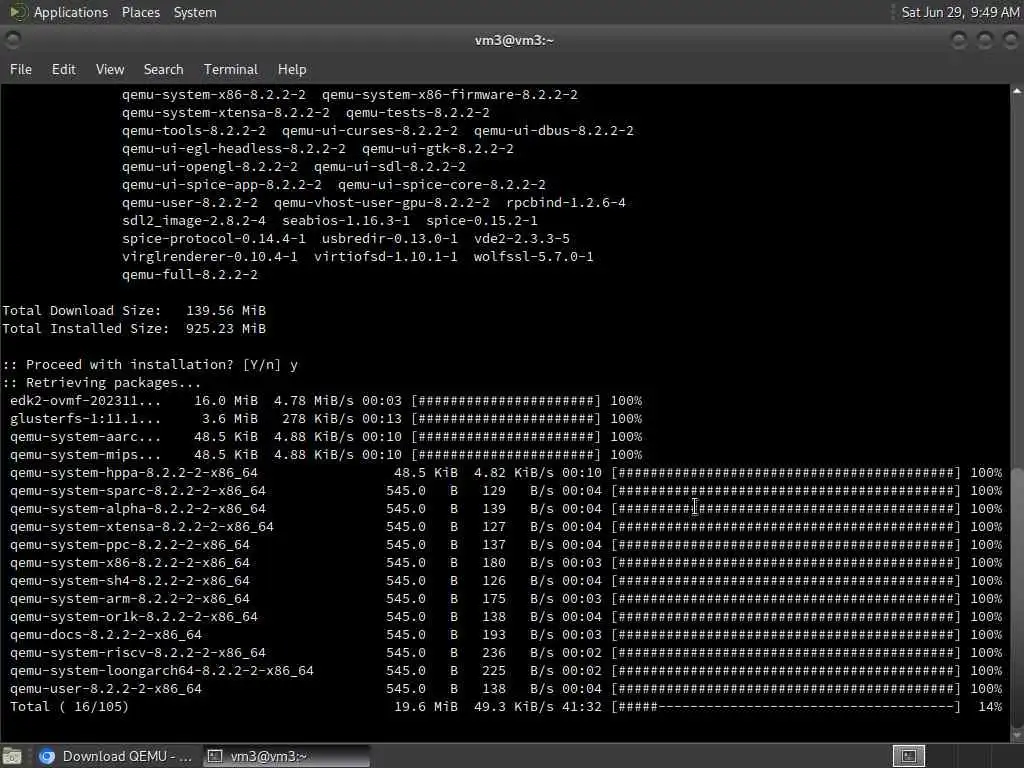Screen dimensions: 1024x768
Task: Click the distro logo icon beside Applications
Action: 18,12
